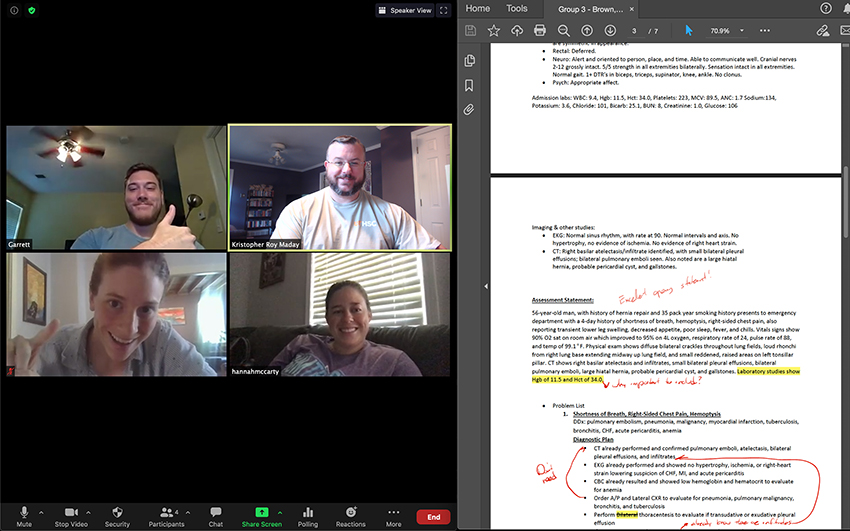
Task: Open attachments paperclip panel
Action: pyautogui.click(x=469, y=110)
